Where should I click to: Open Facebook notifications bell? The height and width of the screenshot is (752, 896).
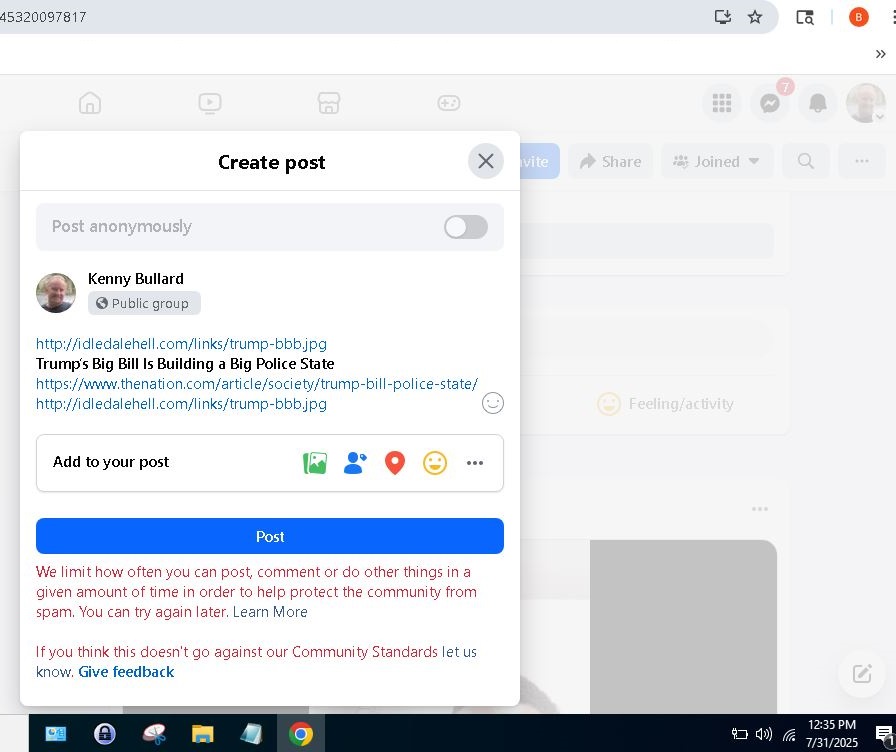coord(818,103)
